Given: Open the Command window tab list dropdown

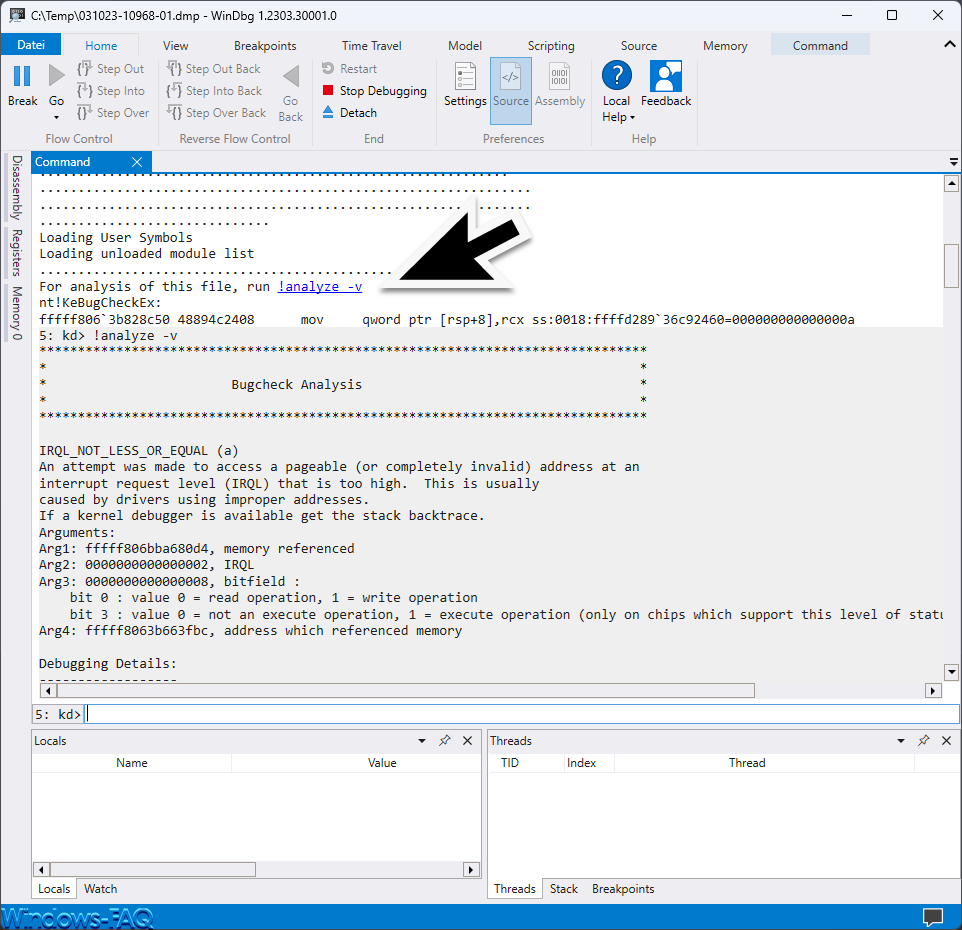Looking at the screenshot, I should click(x=953, y=162).
